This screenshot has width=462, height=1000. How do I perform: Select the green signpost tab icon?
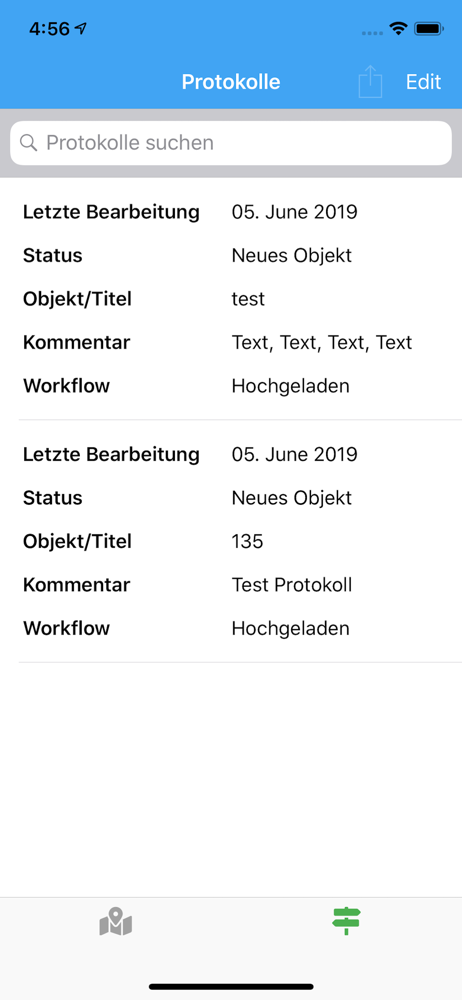[x=346, y=921]
